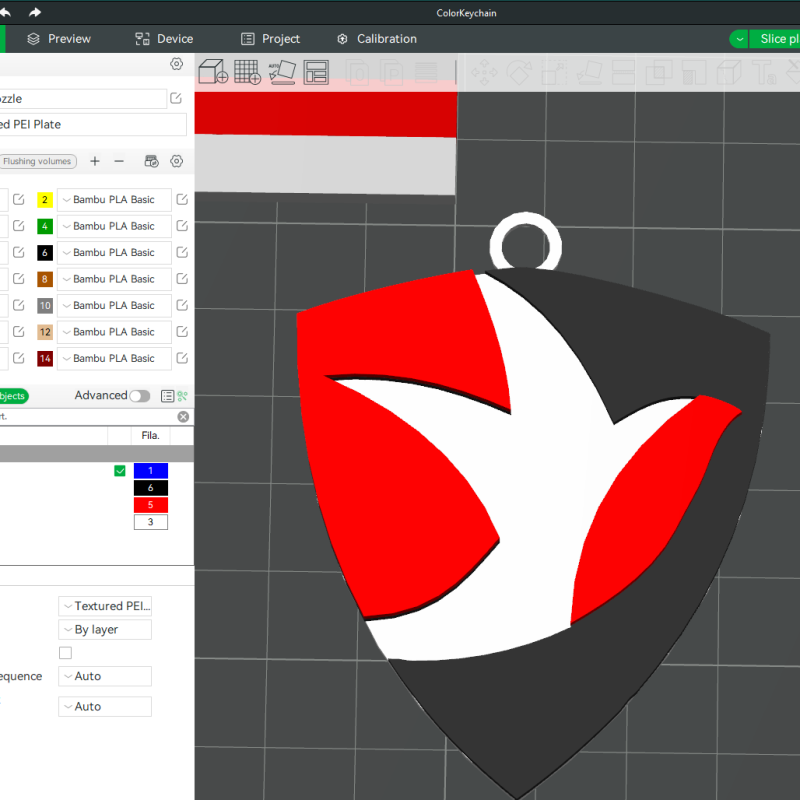Edit filament 2 preset icon
Viewport: 800px width, 800px height.
pyautogui.click(x=182, y=199)
